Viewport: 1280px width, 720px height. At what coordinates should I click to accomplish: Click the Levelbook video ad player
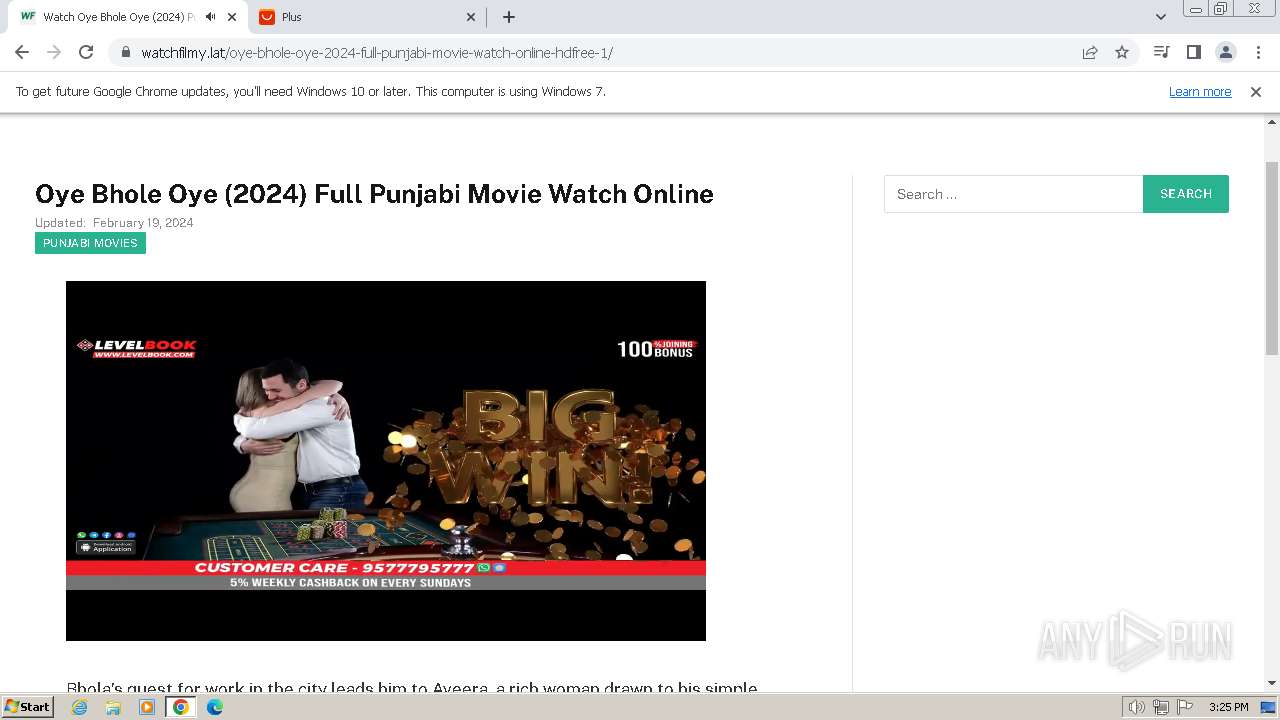click(386, 461)
